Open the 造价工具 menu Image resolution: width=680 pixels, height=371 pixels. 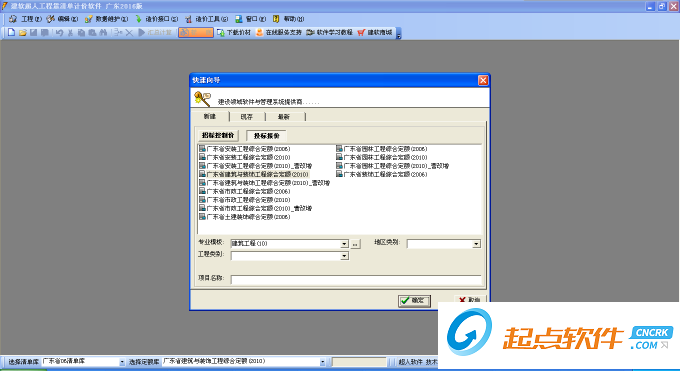206,19
